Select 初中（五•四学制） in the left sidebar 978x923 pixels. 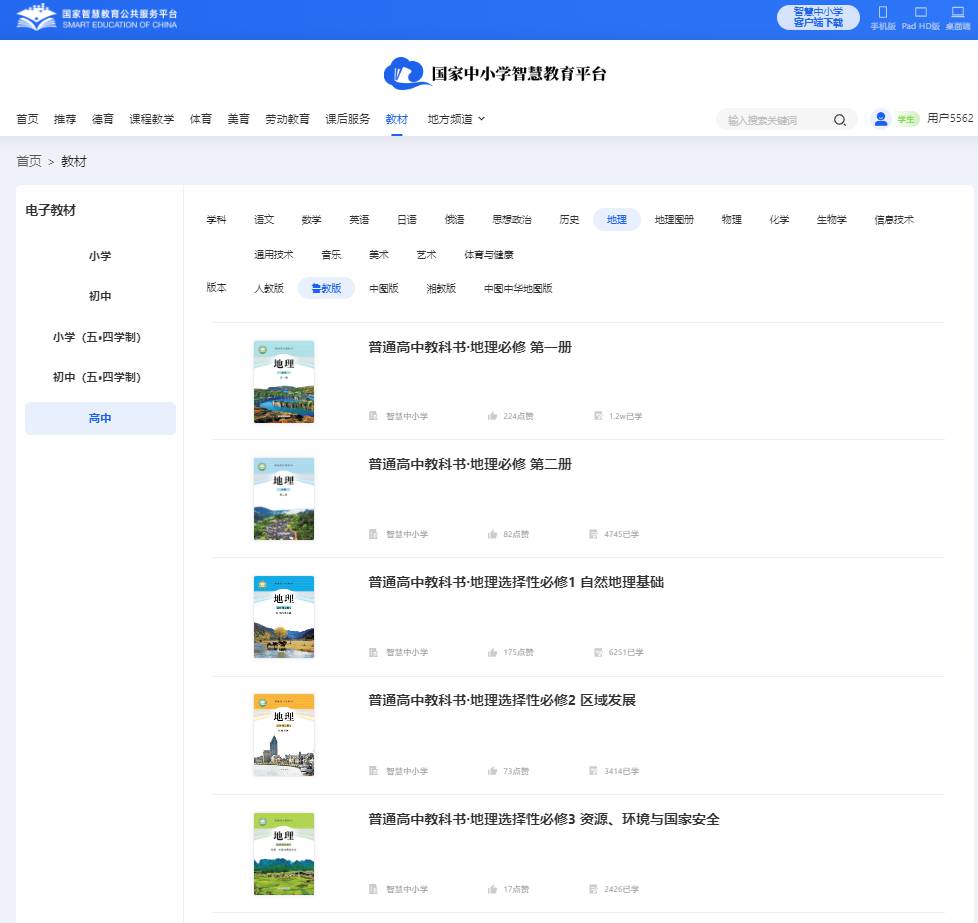click(x=99, y=377)
